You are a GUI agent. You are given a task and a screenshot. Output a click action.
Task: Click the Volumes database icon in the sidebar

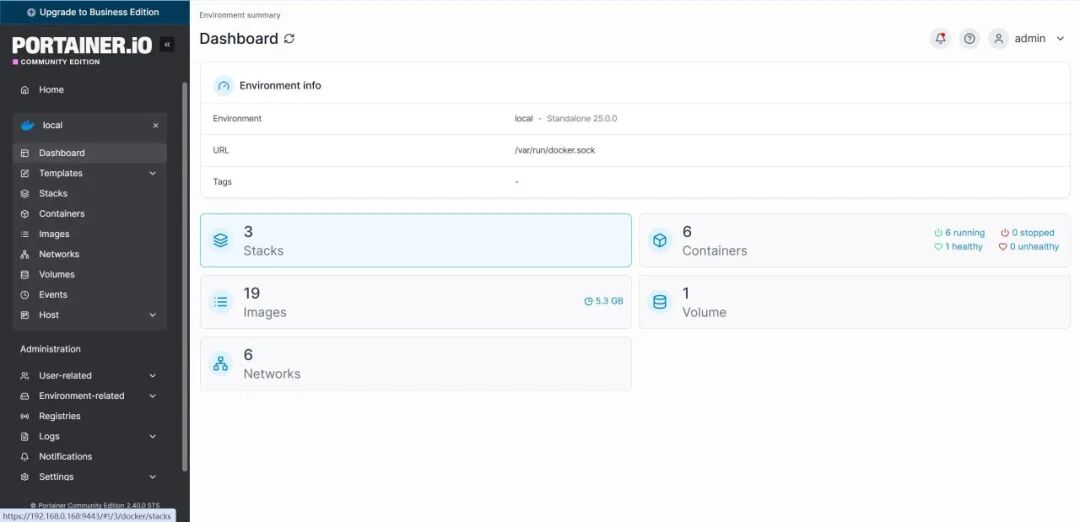(25, 275)
